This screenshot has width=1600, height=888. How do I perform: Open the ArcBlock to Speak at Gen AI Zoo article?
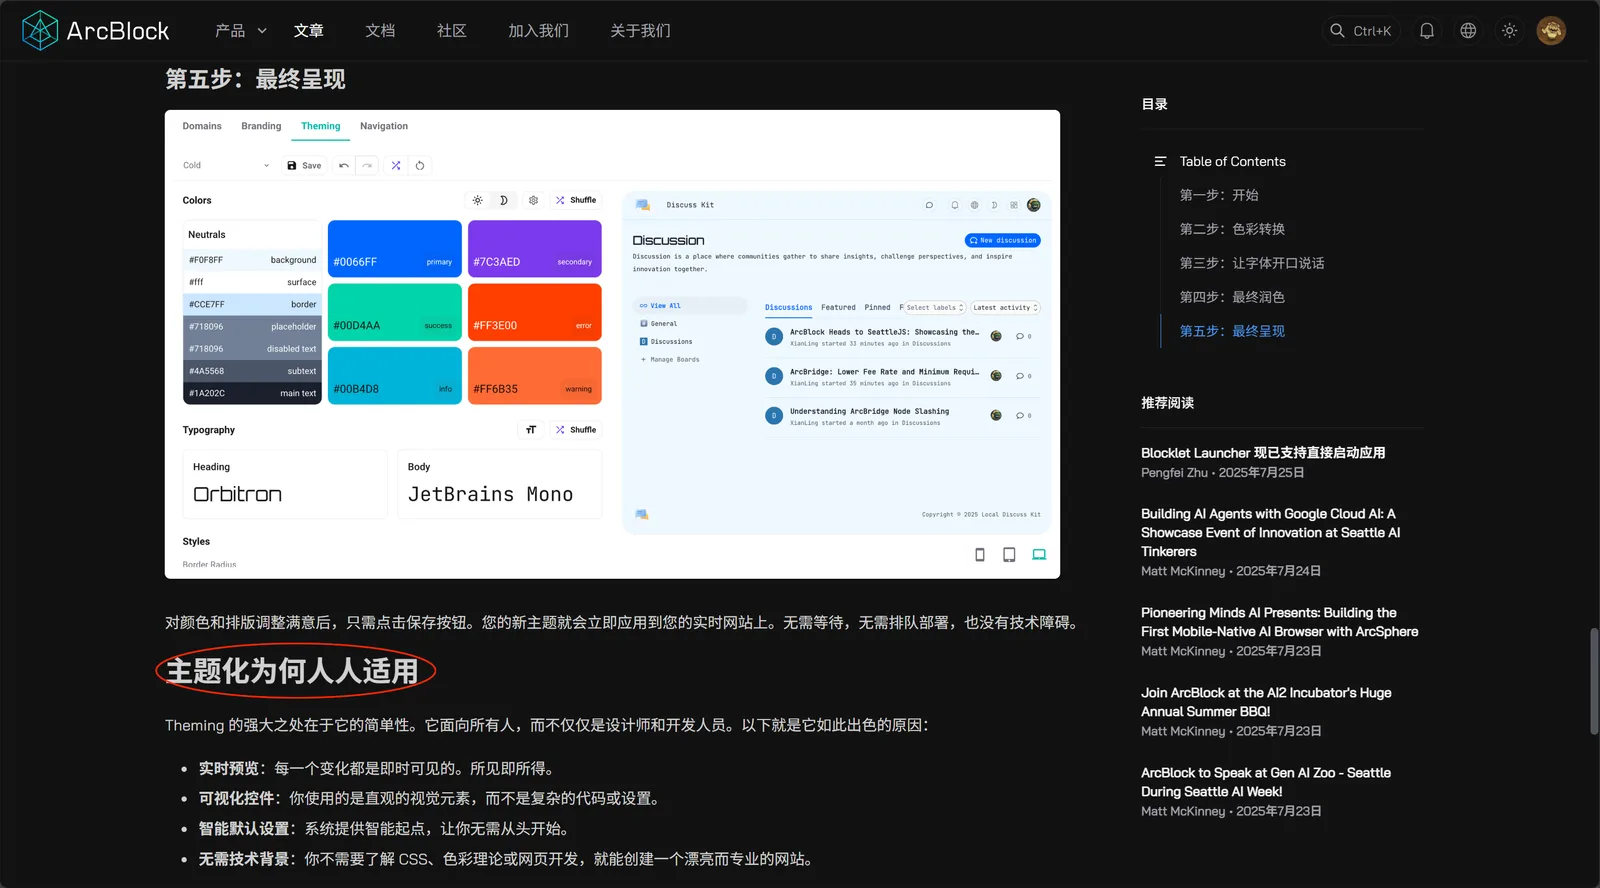coord(1266,782)
